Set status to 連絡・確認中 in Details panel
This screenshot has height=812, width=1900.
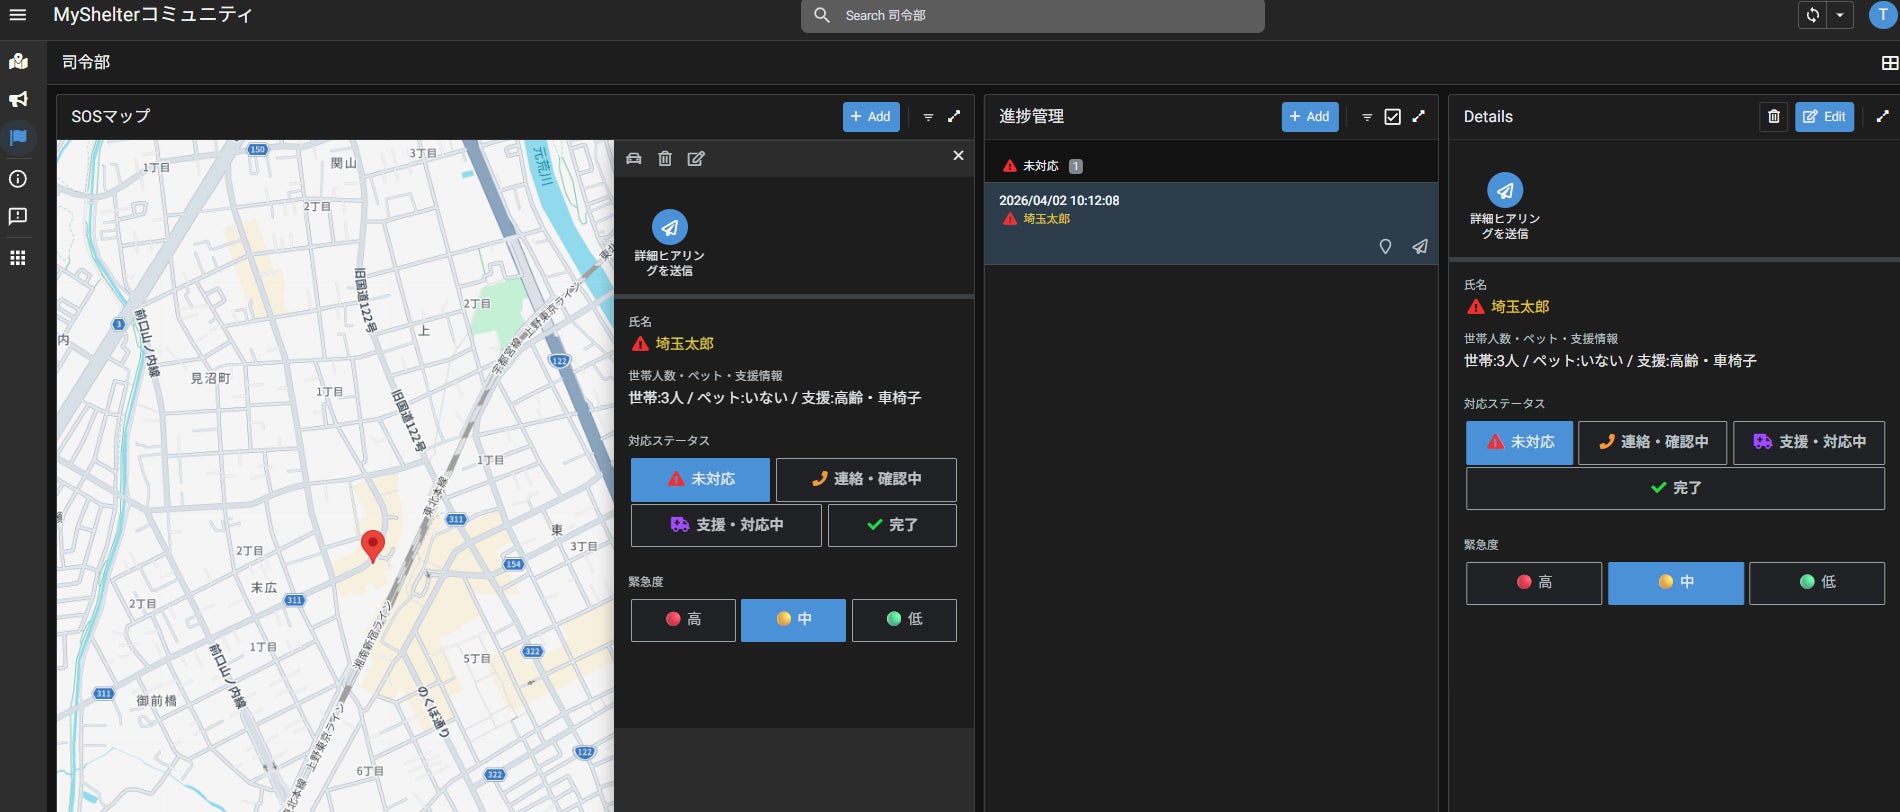pos(1652,442)
